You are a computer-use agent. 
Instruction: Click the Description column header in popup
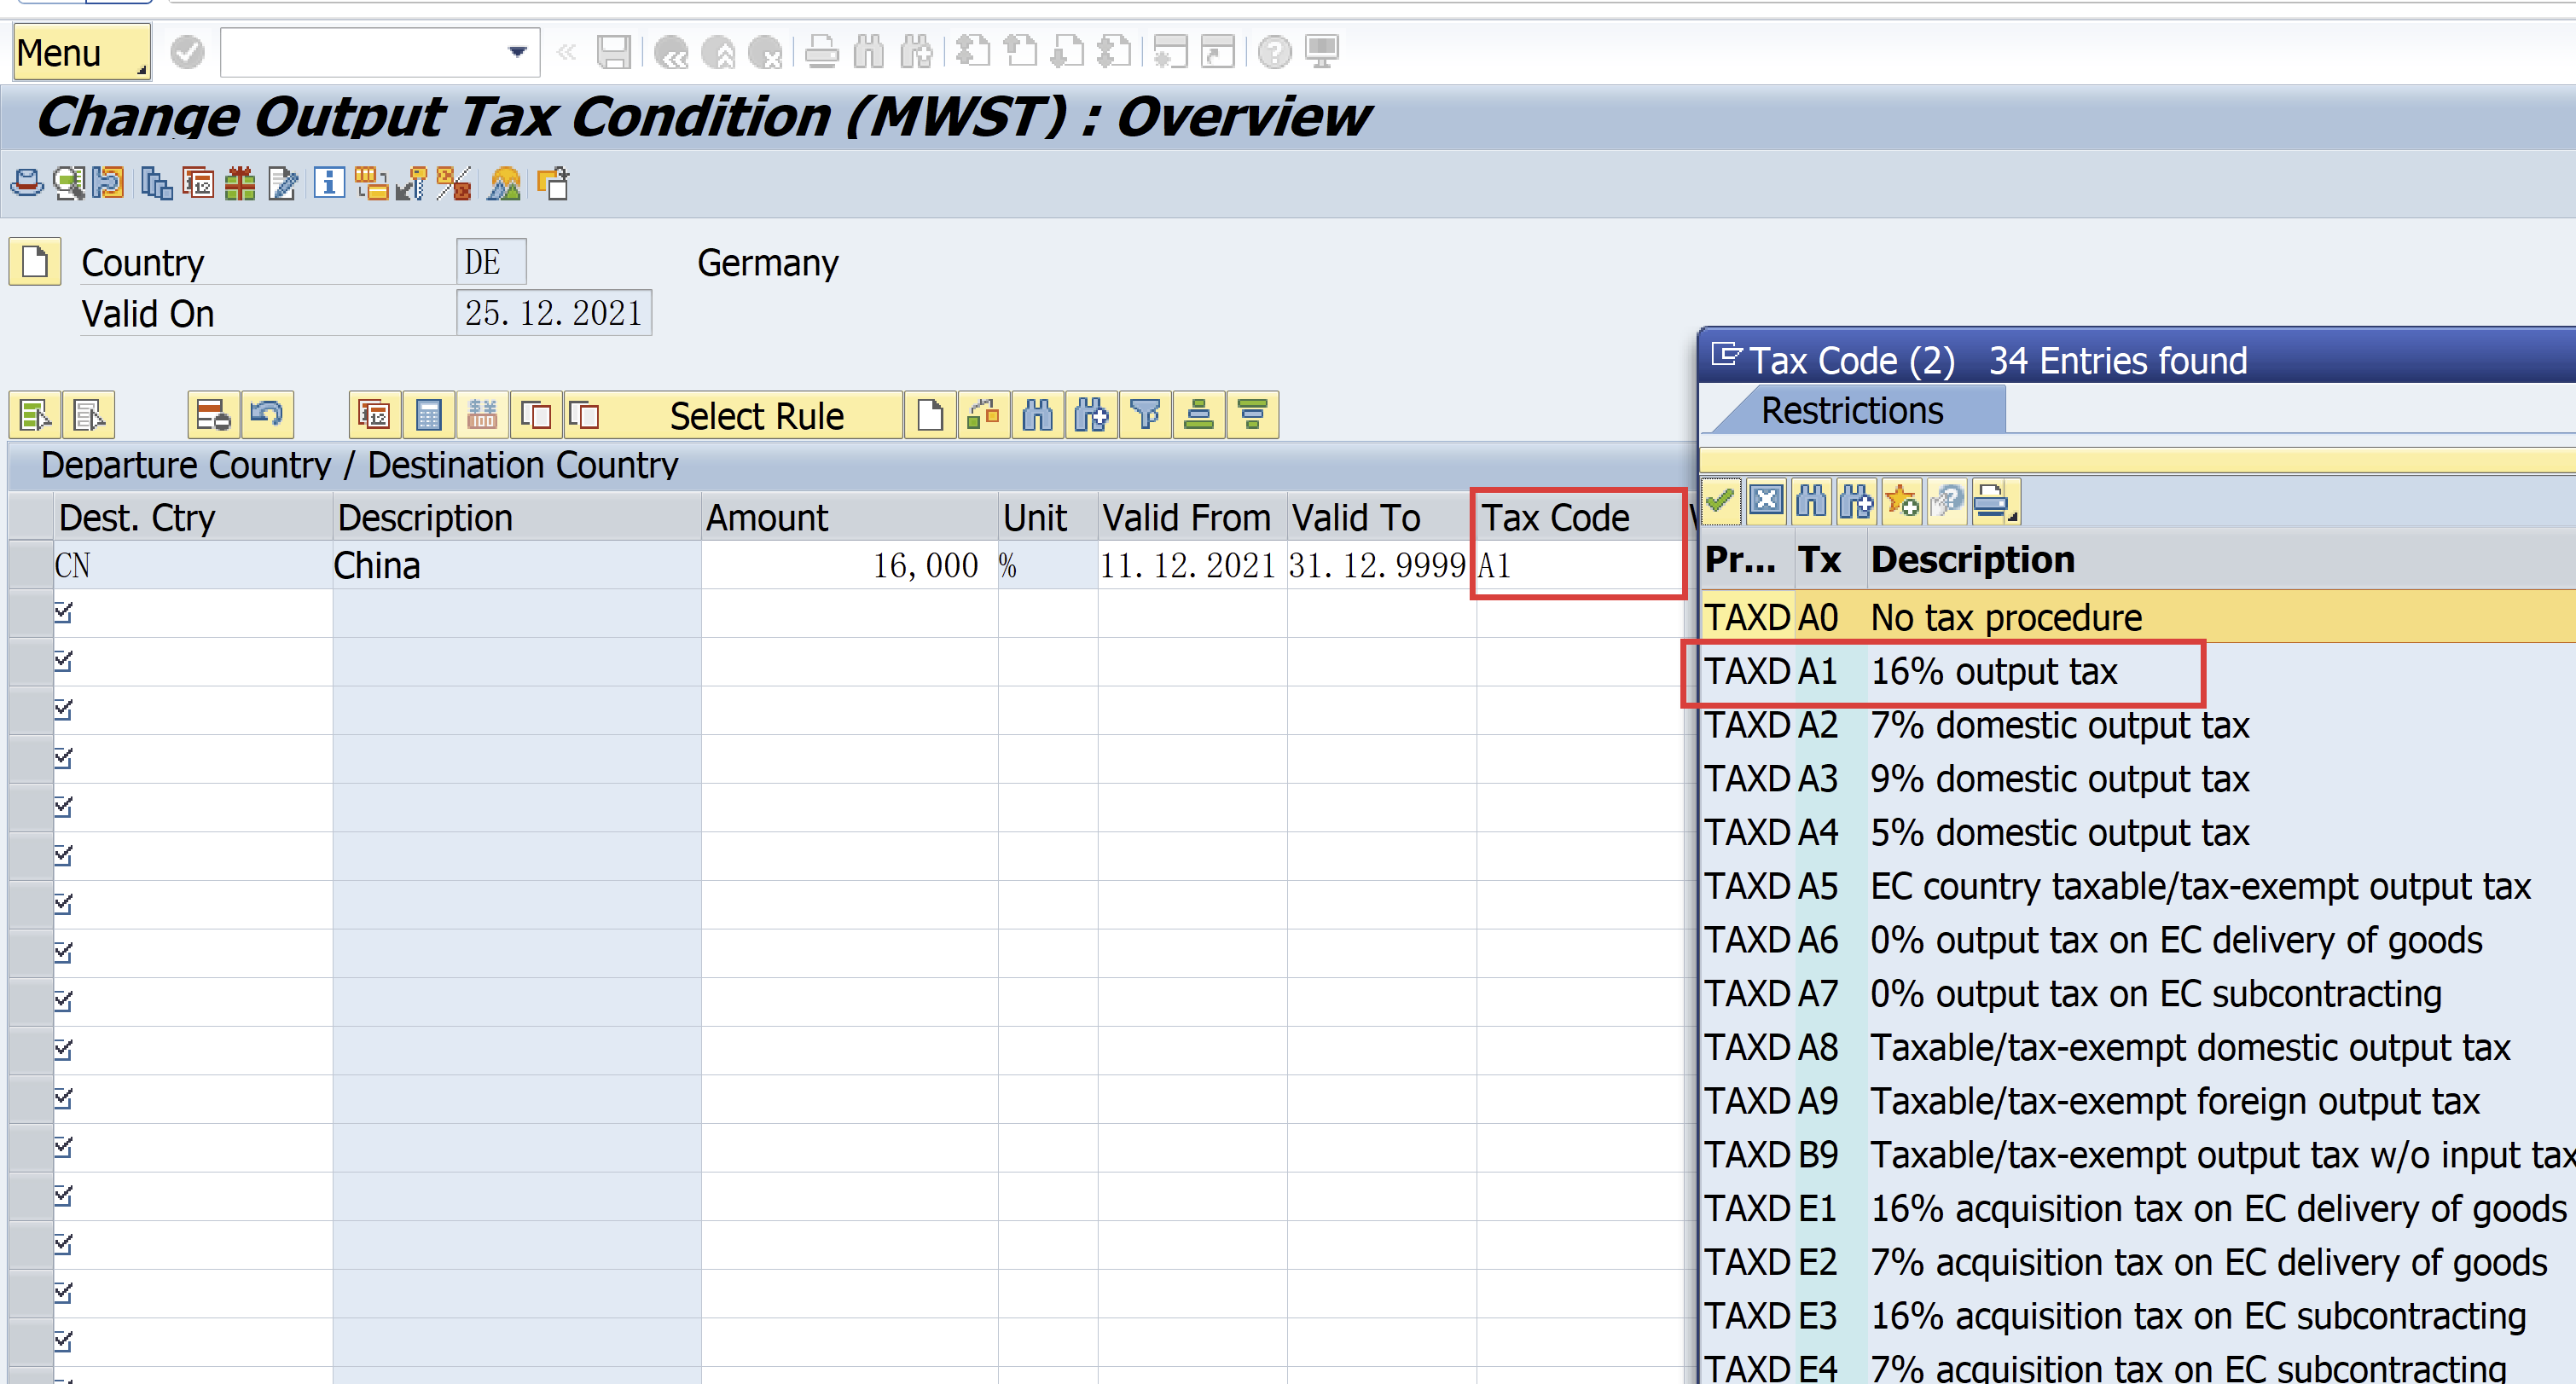(1972, 559)
